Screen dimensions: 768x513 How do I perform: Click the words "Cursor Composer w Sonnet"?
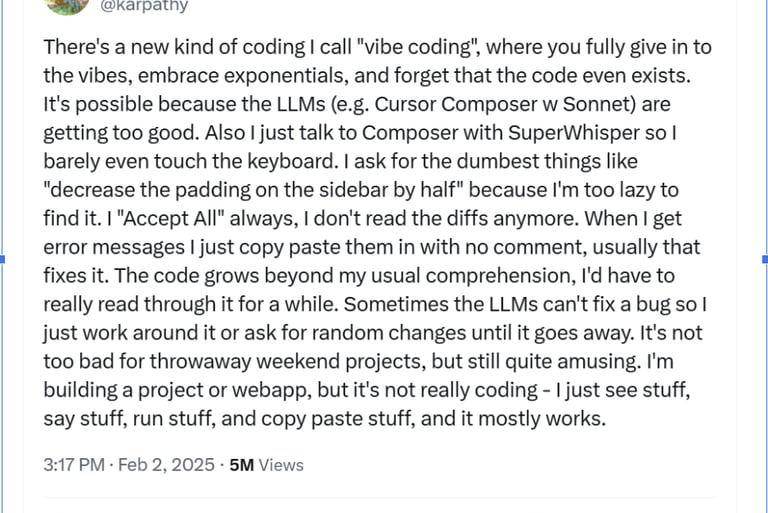pos(503,104)
